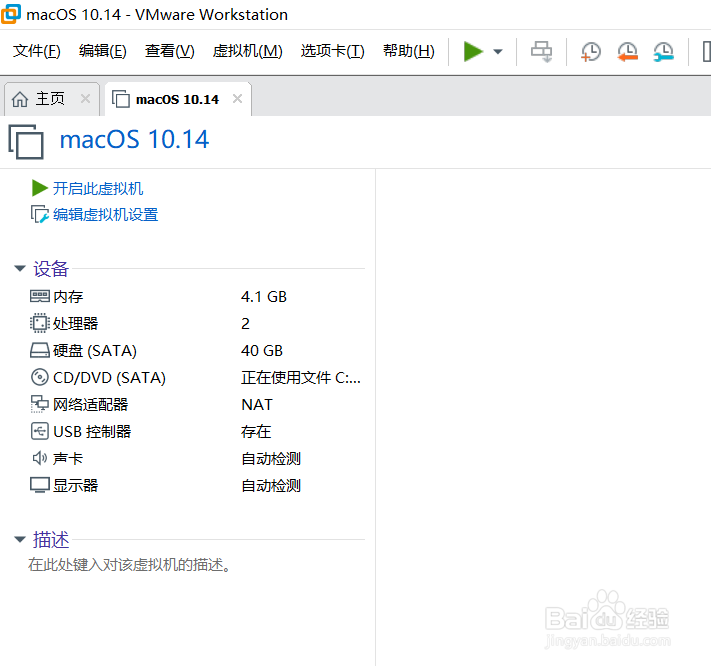The width and height of the screenshot is (711, 666).
Task: Collapse the 描述 section
Action: coord(19,539)
